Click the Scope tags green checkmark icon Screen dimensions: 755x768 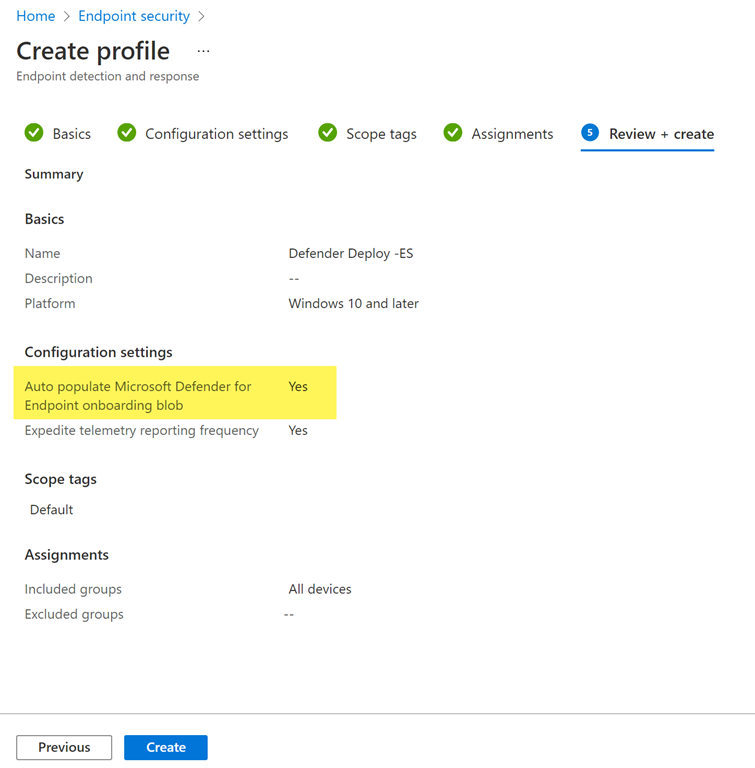click(328, 133)
